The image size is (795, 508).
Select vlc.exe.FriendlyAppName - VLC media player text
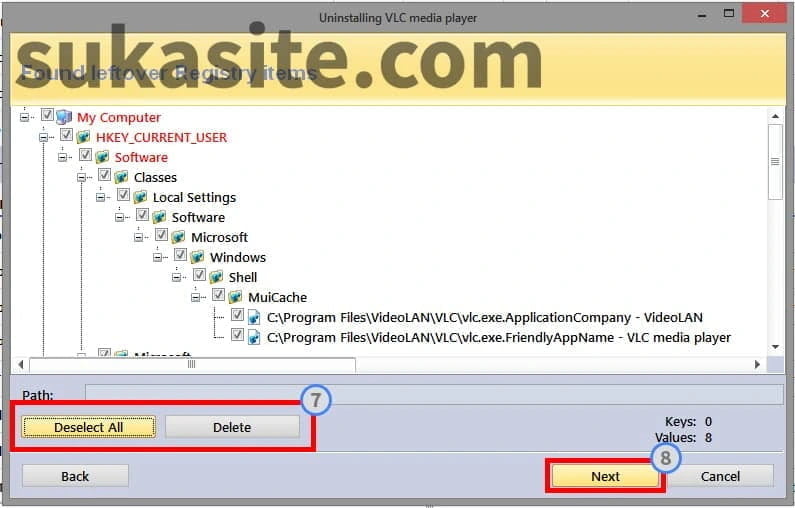(499, 338)
